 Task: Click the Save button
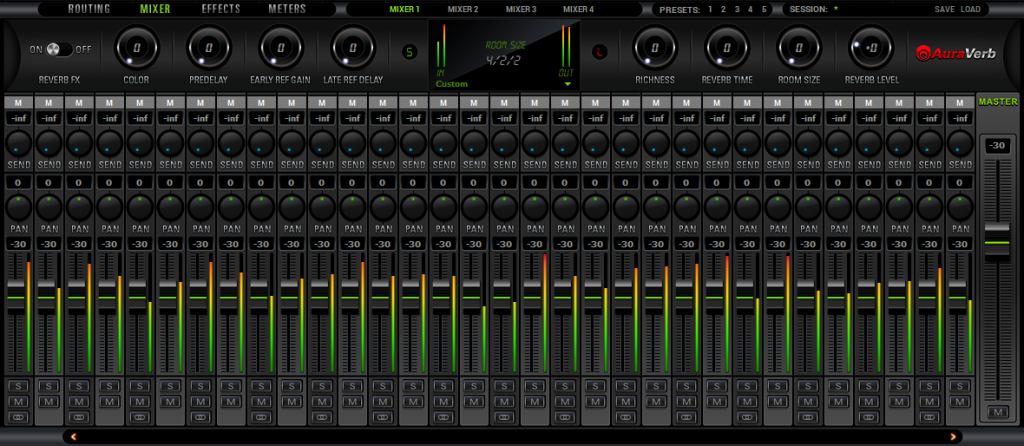point(944,9)
